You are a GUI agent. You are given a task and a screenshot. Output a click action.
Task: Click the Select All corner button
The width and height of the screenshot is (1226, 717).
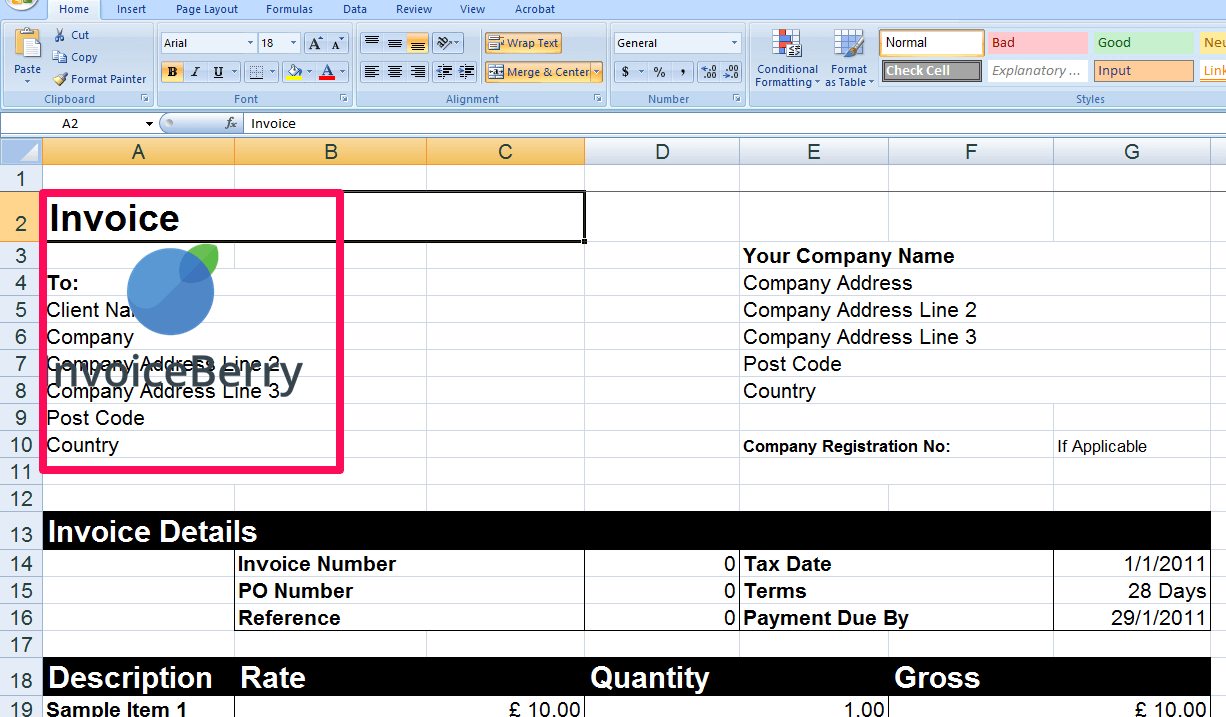[21, 151]
